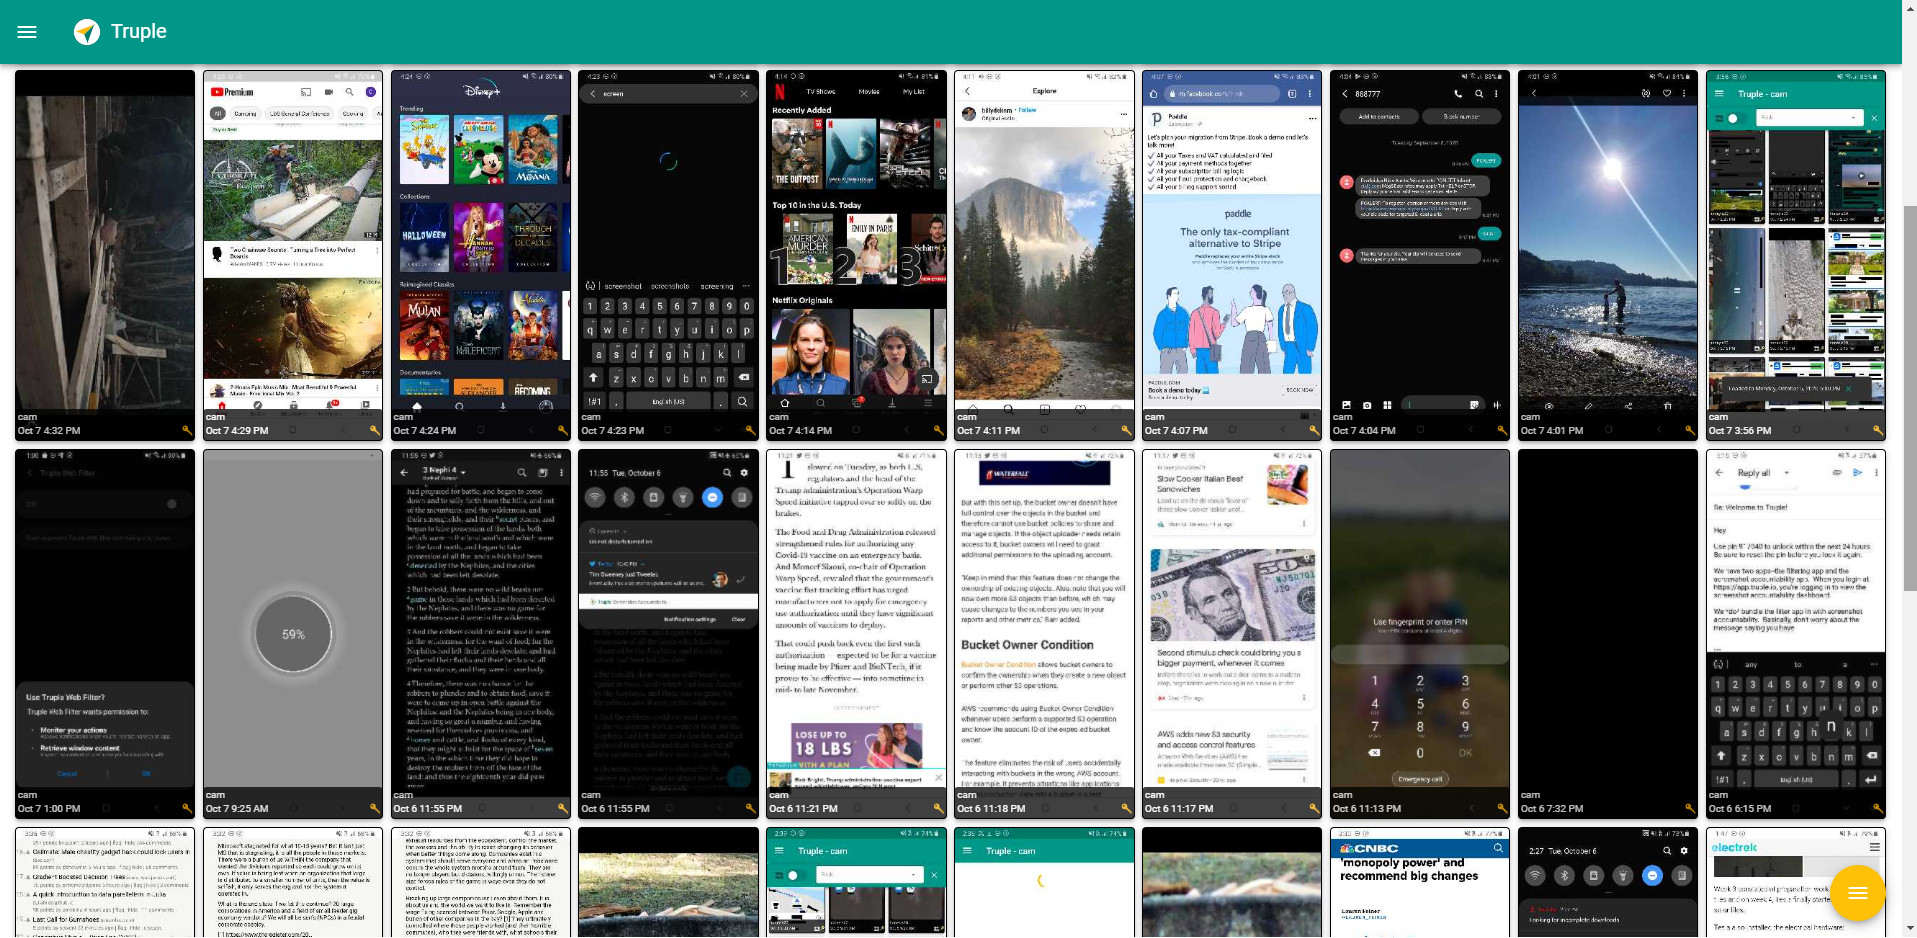Viewport: 1917px width, 938px height.
Task: Click the key icon on the Oct 7 4:01 PM beach screenshot
Action: point(1690,430)
